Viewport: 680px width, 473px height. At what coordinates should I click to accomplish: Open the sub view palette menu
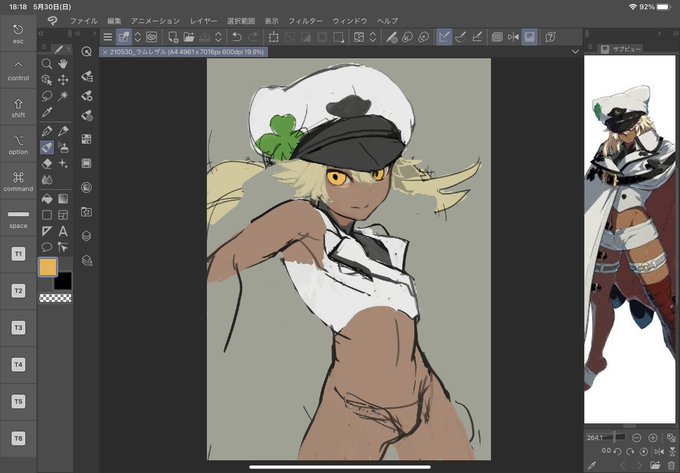(590, 46)
